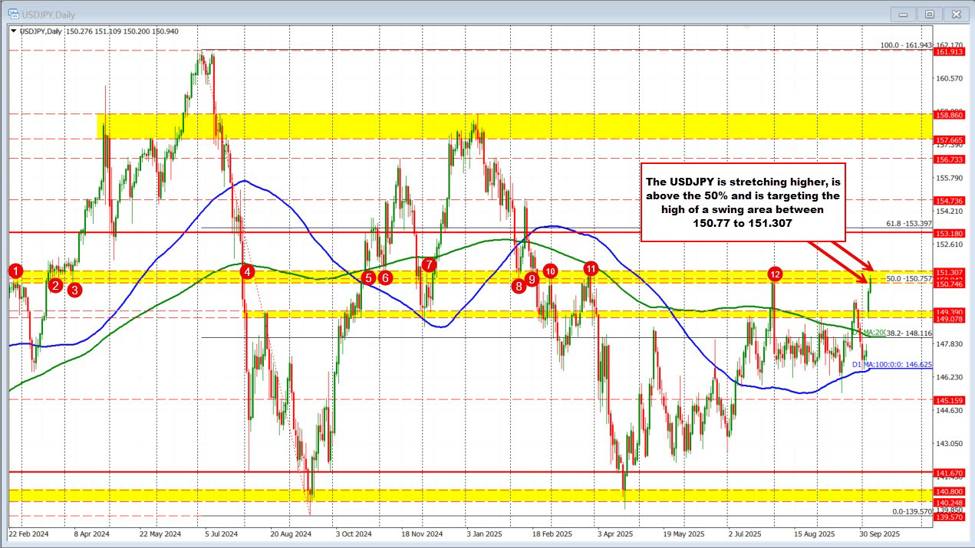Viewport: 975px width, 548px height.
Task: Click the 5 Jul 2024 date label
Action: (208, 535)
